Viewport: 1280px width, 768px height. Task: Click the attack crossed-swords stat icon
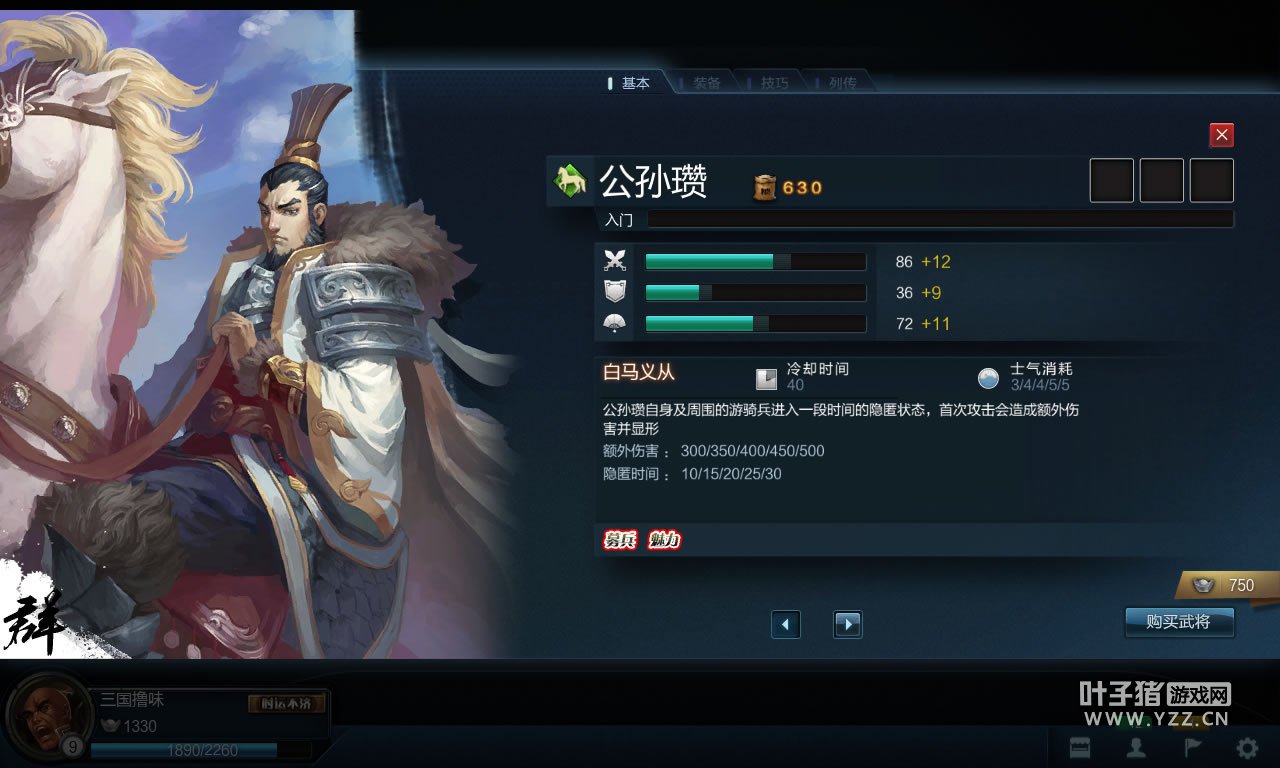point(615,261)
